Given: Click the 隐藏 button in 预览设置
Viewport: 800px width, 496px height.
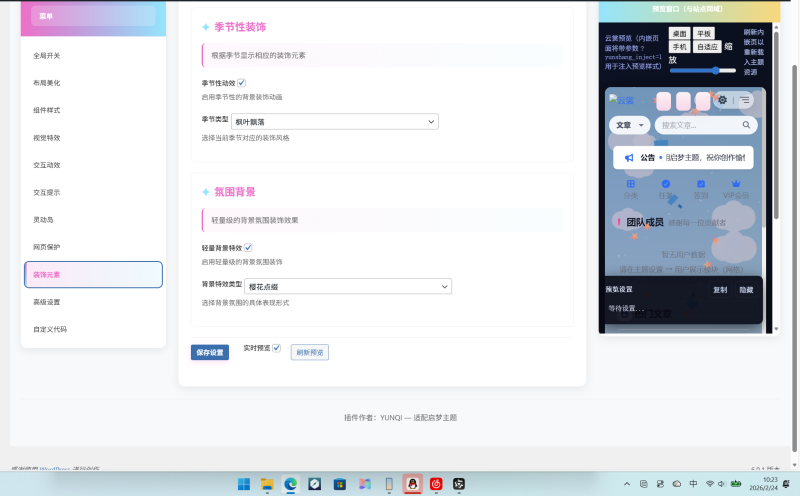Looking at the screenshot, I should coord(746,290).
